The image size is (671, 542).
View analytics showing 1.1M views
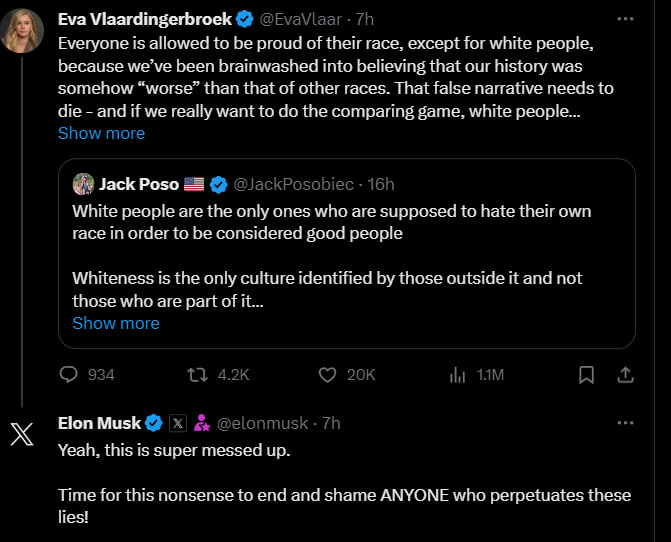tap(458, 375)
